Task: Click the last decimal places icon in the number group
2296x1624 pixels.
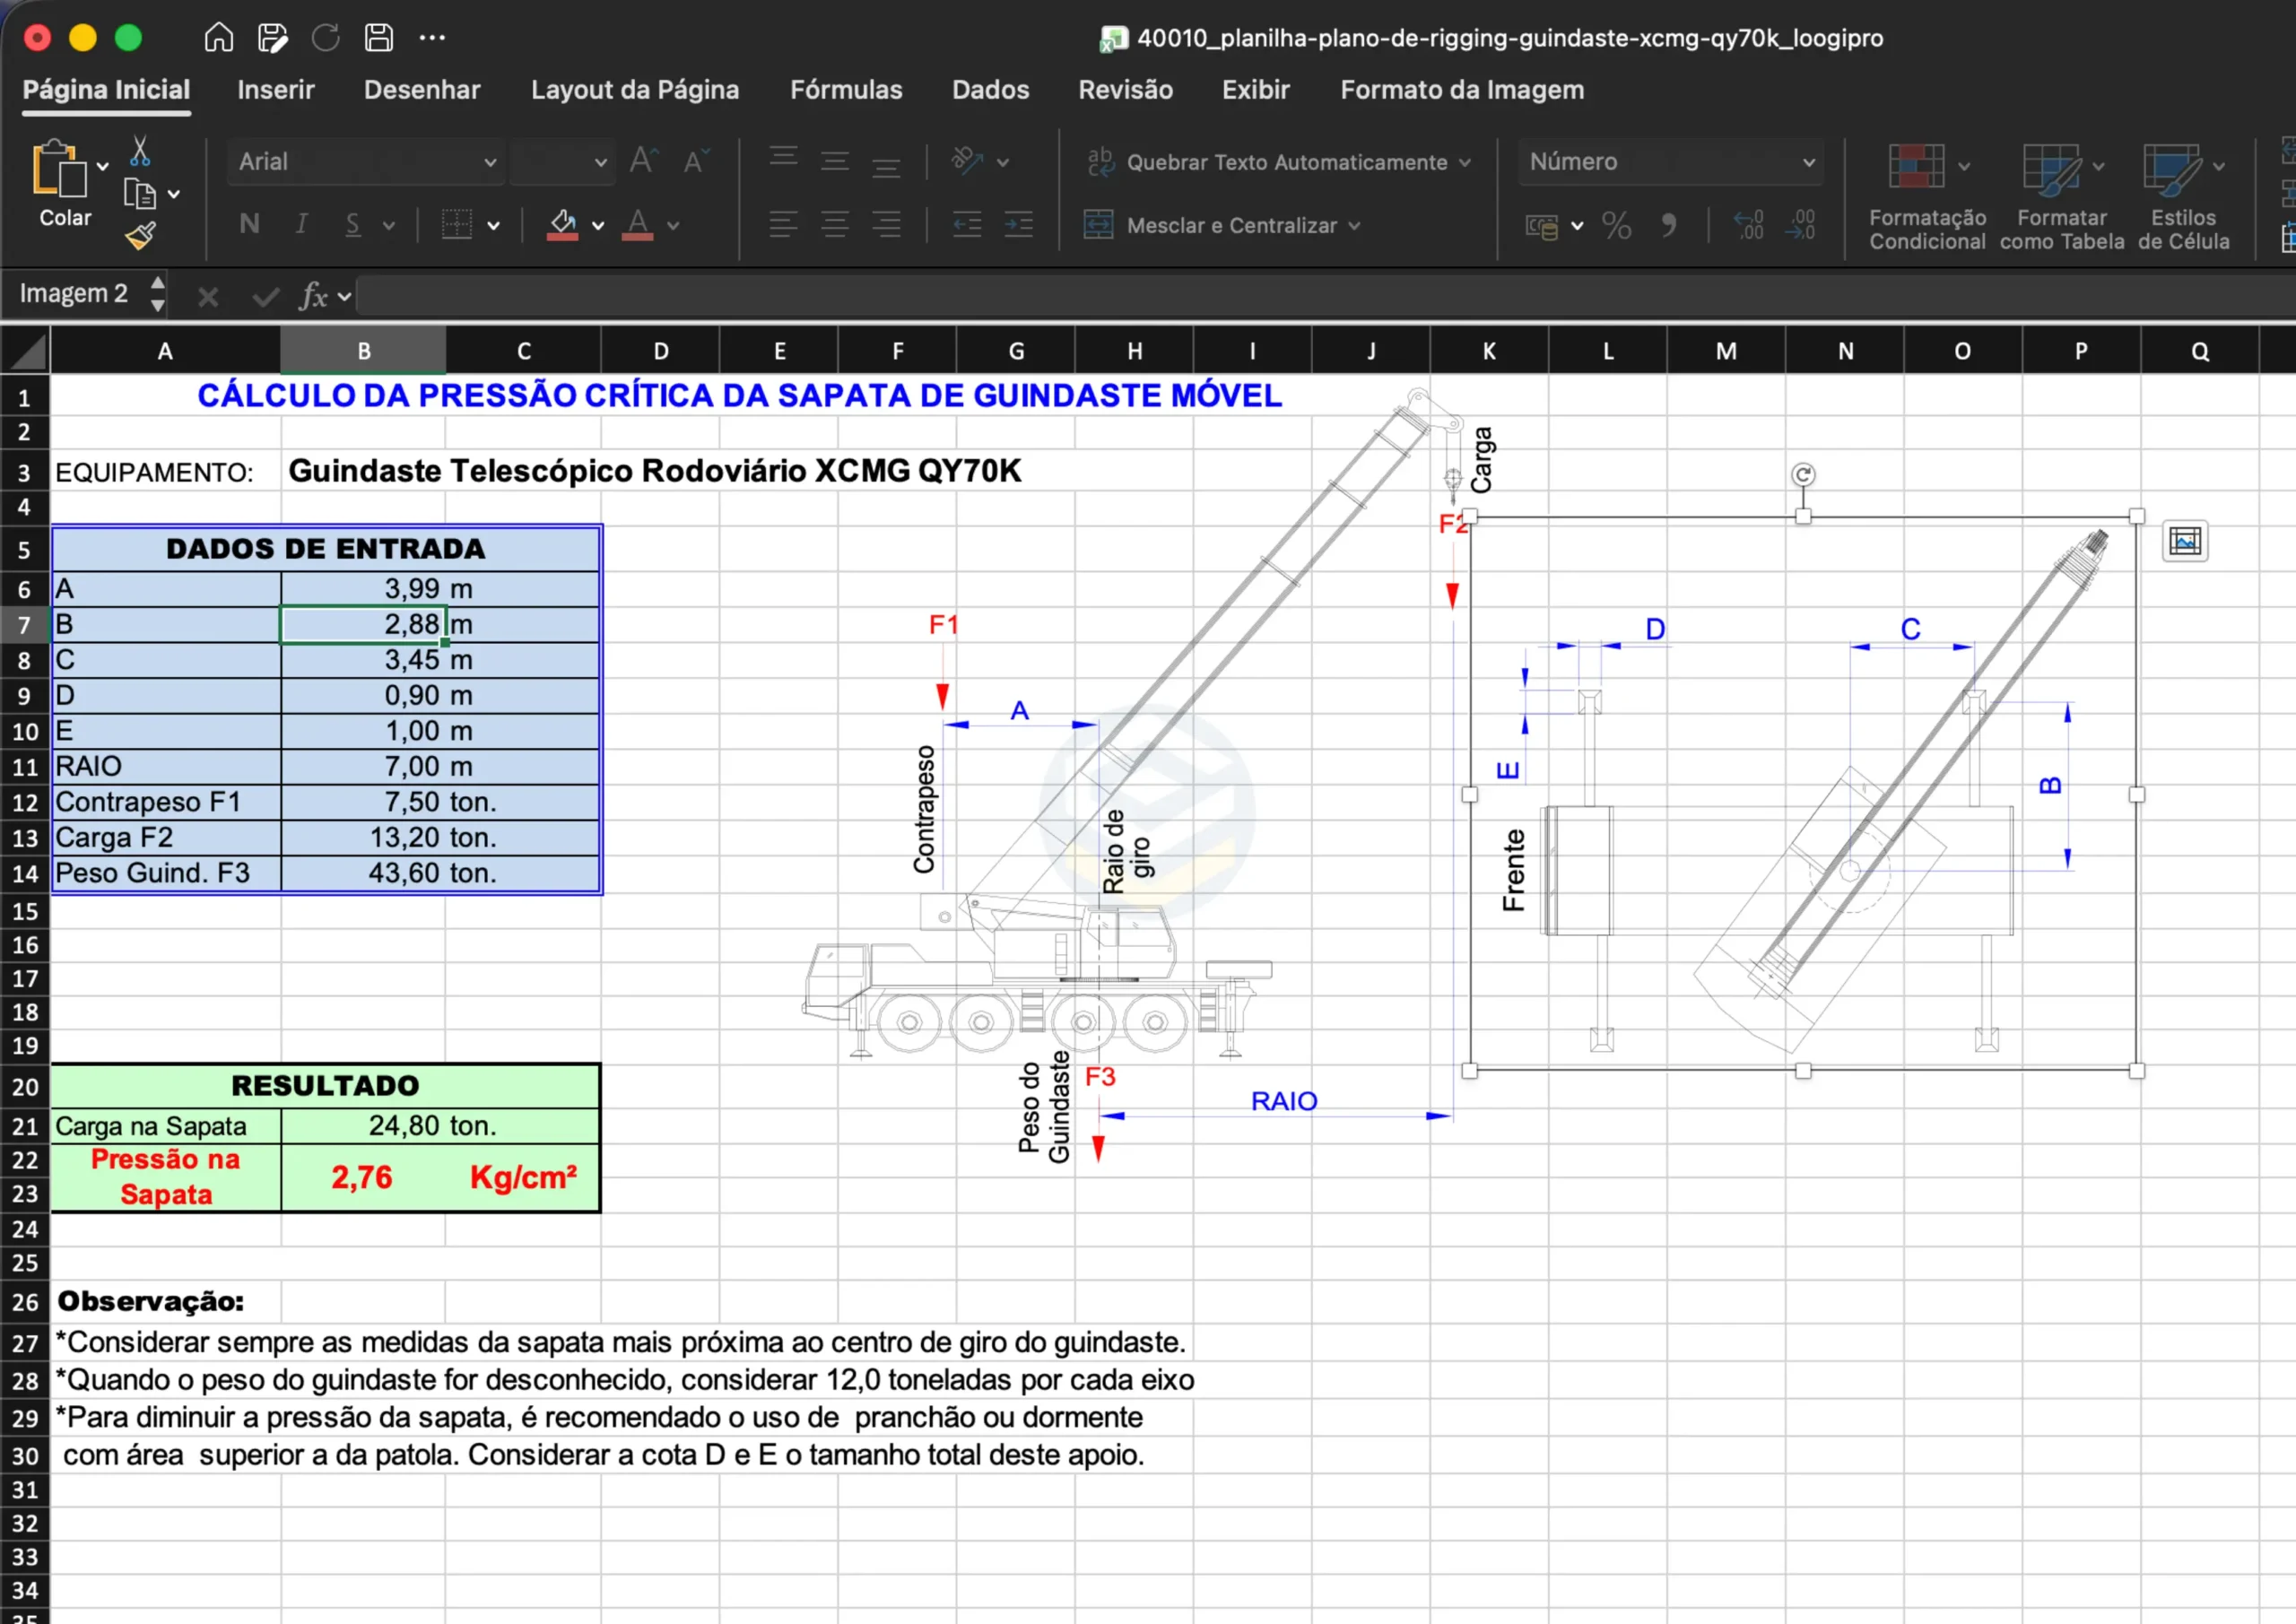Action: pyautogui.click(x=1801, y=225)
